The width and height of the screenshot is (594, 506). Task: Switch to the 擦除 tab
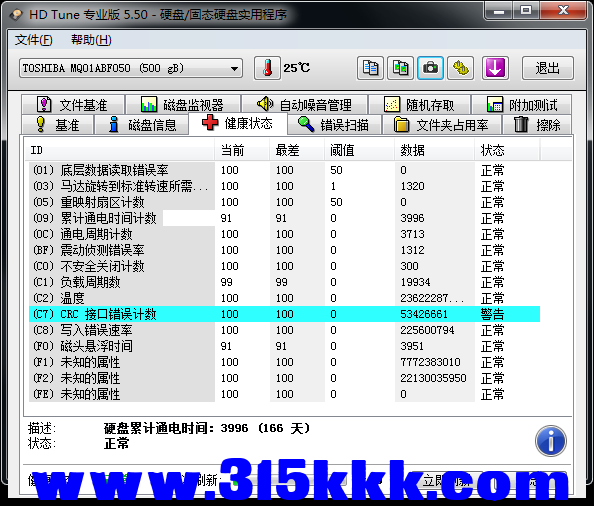[537, 125]
